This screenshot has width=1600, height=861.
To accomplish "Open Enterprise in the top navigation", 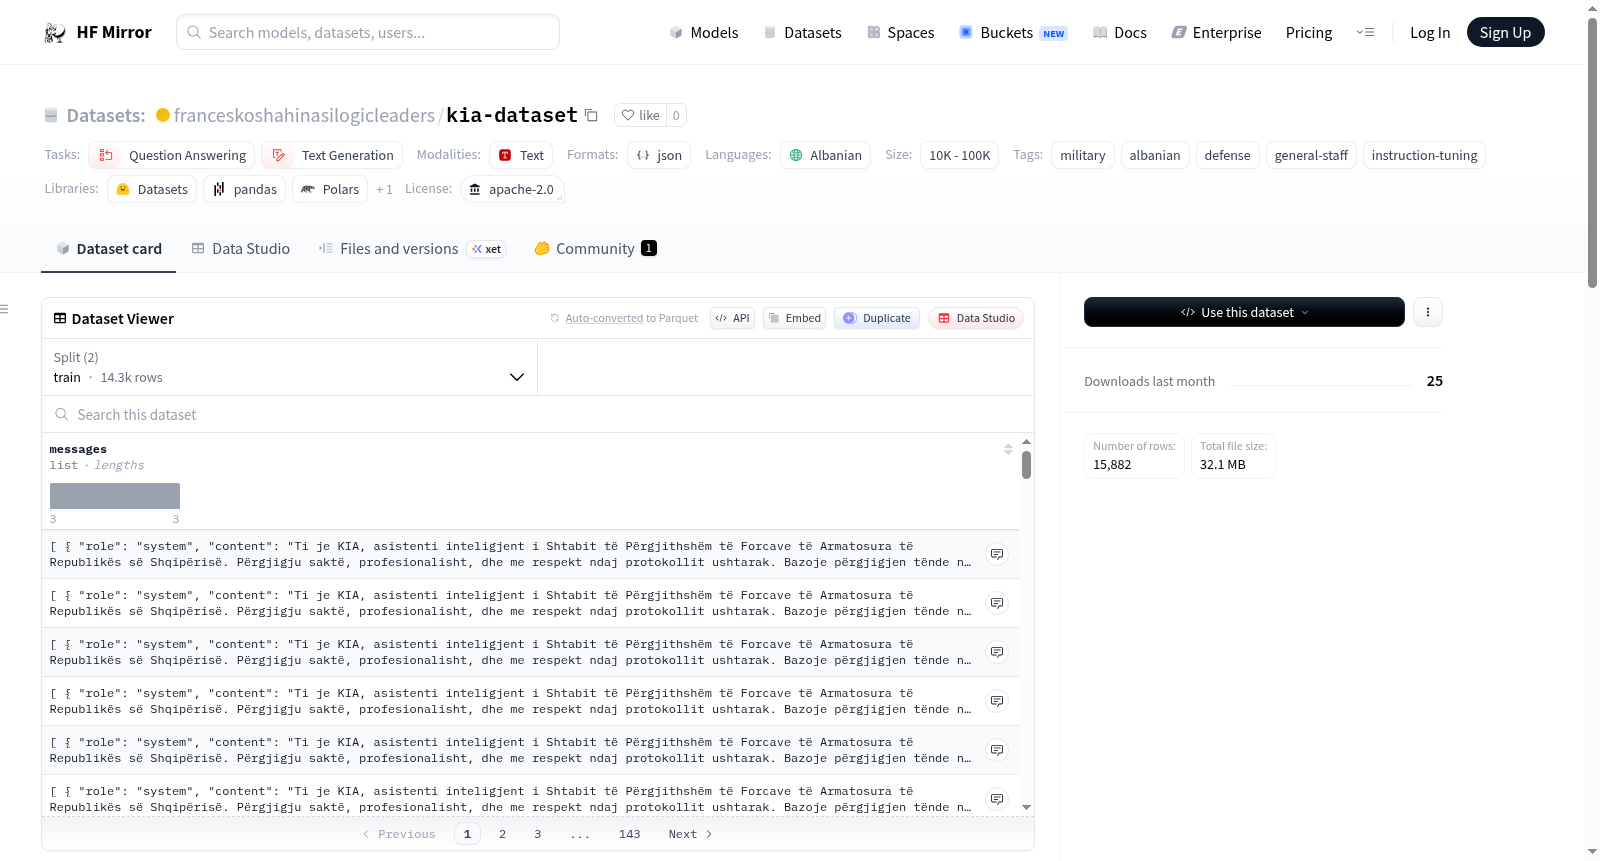I will coord(1216,33).
